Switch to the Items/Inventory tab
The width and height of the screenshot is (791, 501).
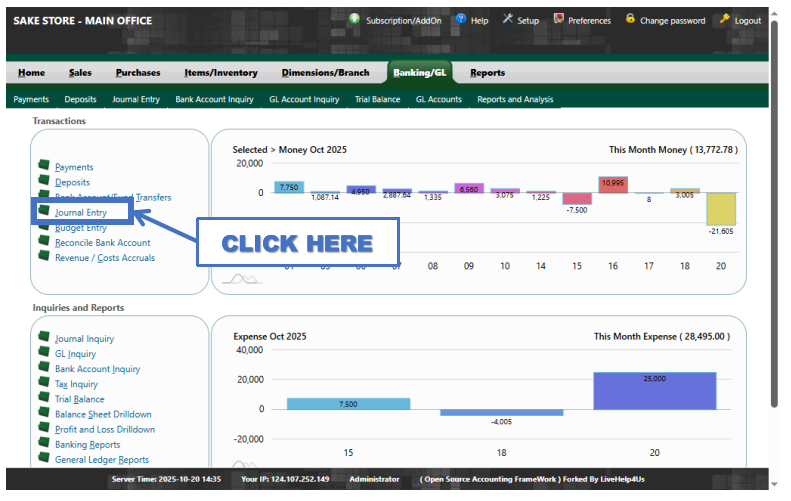(x=220, y=73)
